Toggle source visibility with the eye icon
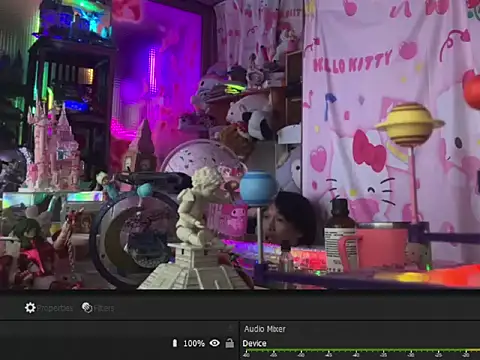Viewport: 480px width, 360px height. coord(215,343)
